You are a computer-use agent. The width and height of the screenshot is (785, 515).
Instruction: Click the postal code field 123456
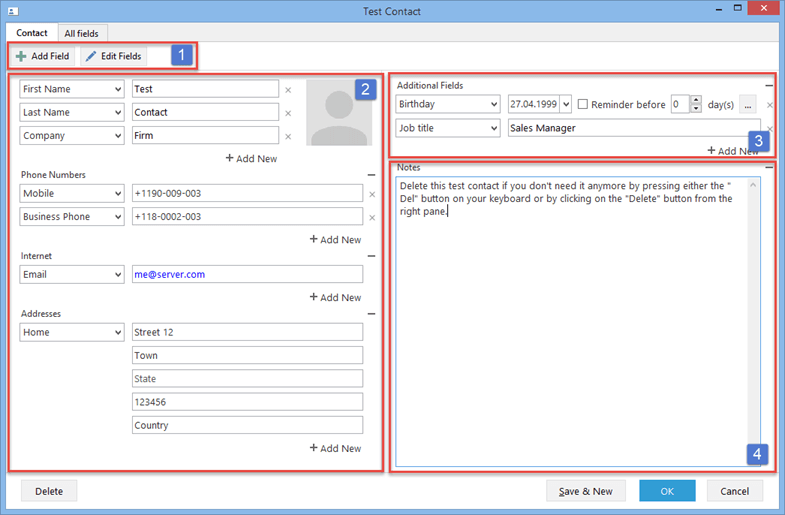pyautogui.click(x=247, y=402)
